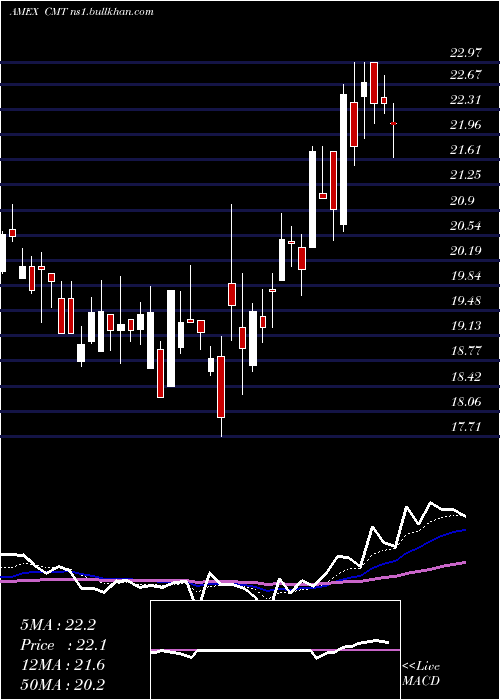The height and width of the screenshot is (700, 500).
Task: Click the 19.48 price axis label
Action: (x=466, y=301)
